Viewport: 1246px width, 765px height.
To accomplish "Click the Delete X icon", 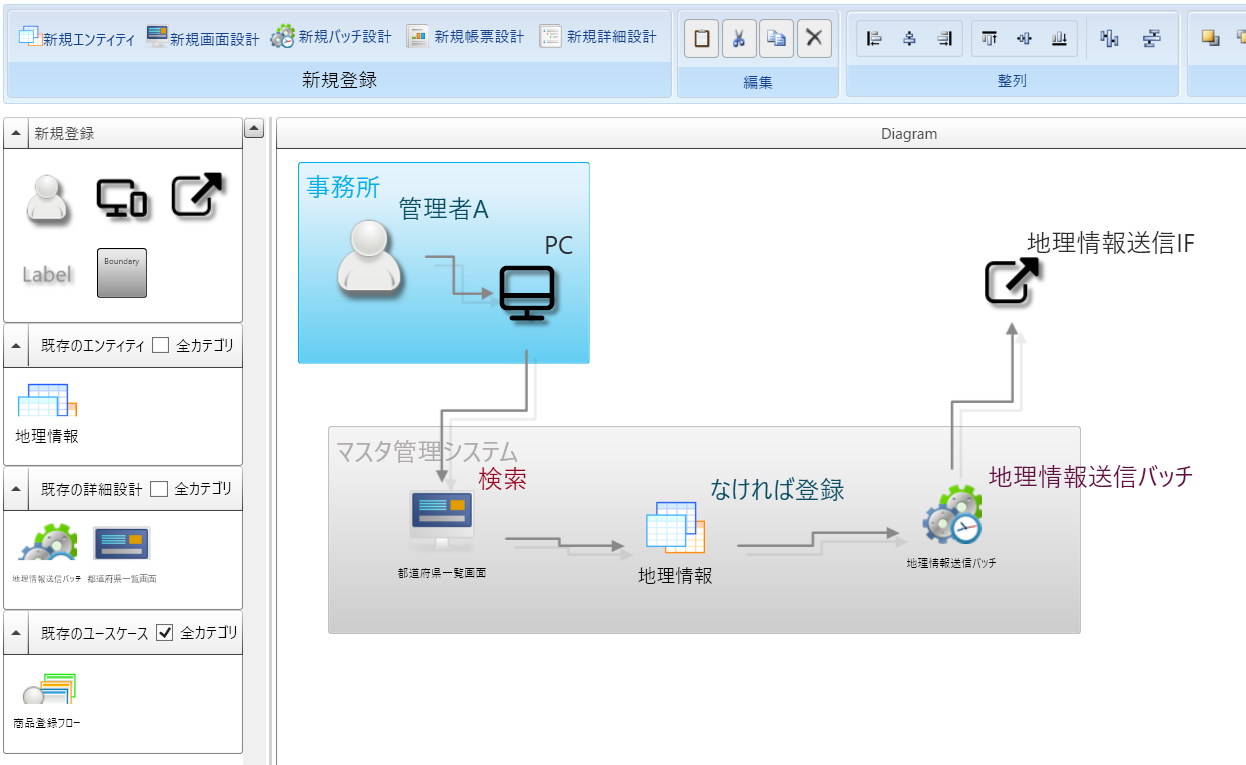I will point(814,39).
